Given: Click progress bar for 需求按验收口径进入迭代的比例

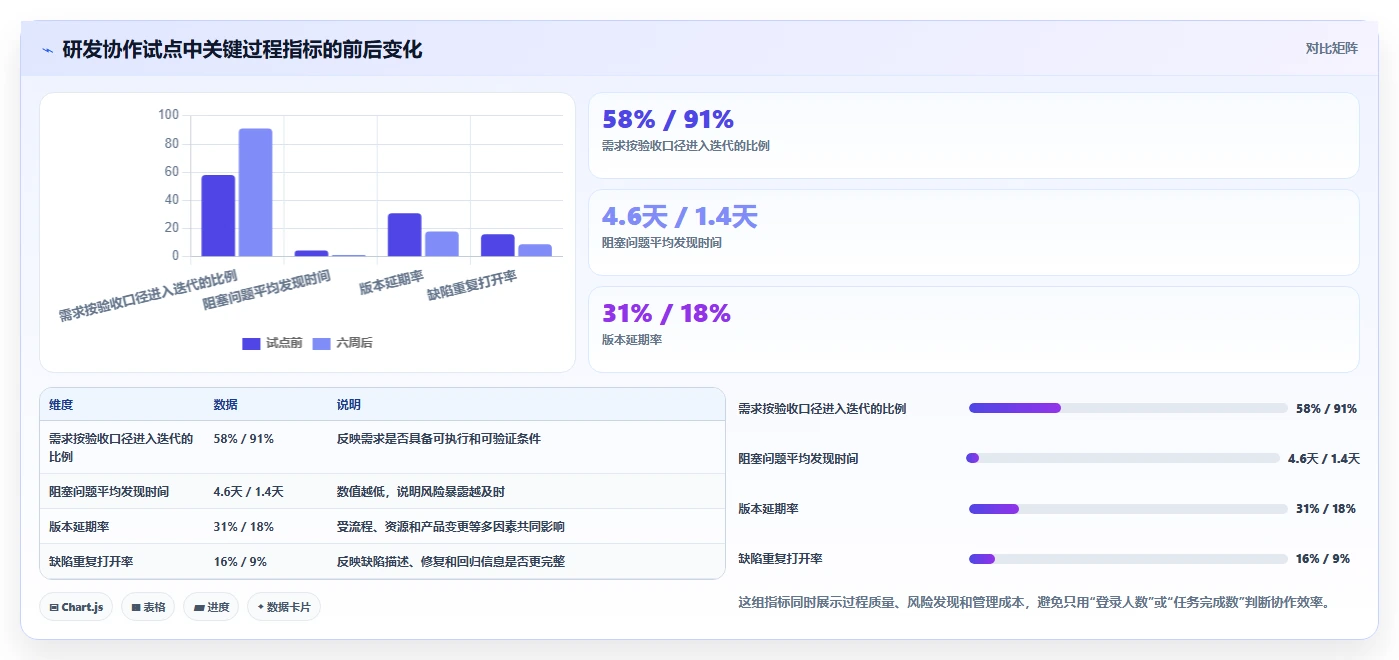Looking at the screenshot, I should 1128,408.
